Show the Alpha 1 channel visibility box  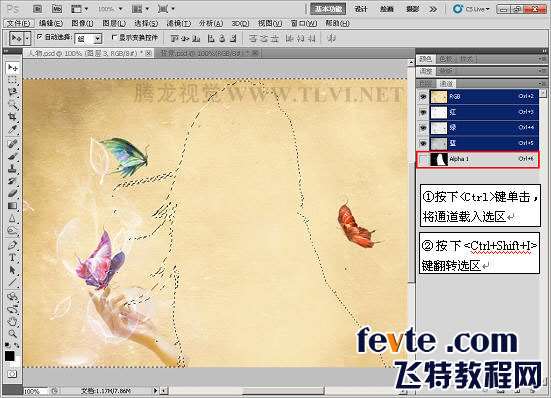[423, 159]
